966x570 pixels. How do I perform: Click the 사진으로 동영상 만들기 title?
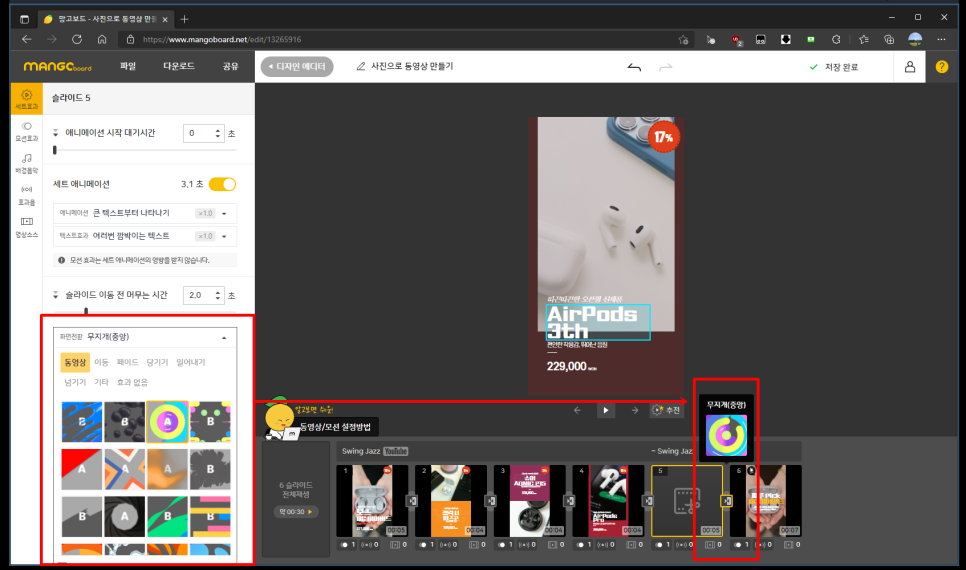tap(412, 66)
